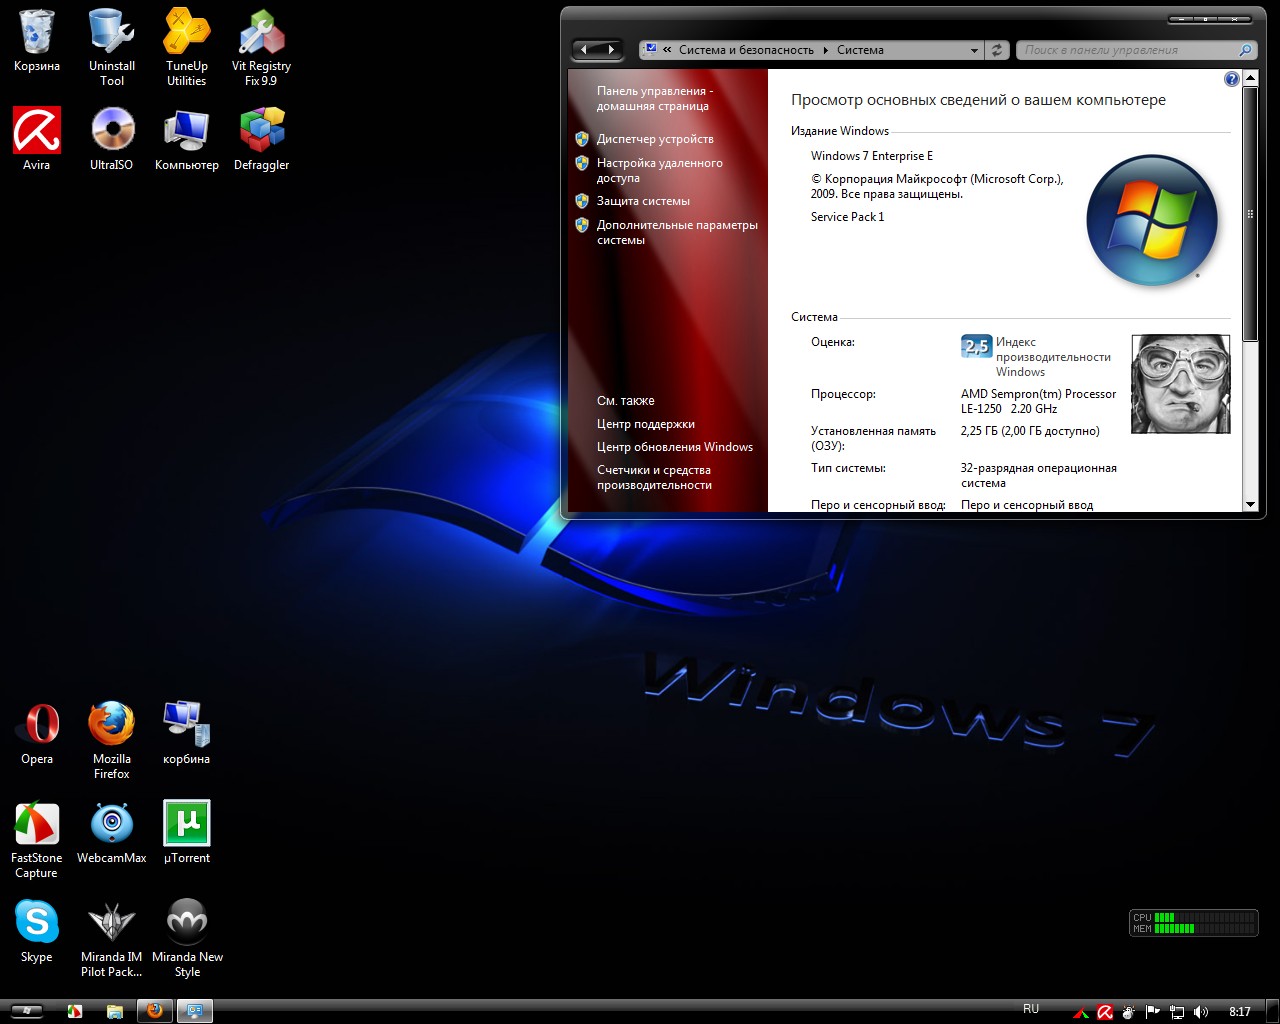Open Настройка удаленного доступа link

coord(659,170)
